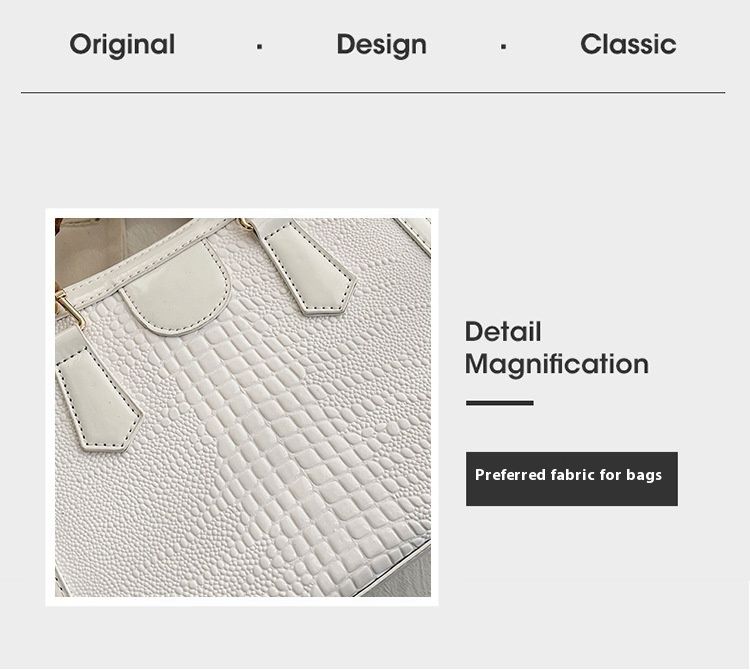Click the long horizontal divider under the headings
Viewport: 750px width, 671px height.
373,93
